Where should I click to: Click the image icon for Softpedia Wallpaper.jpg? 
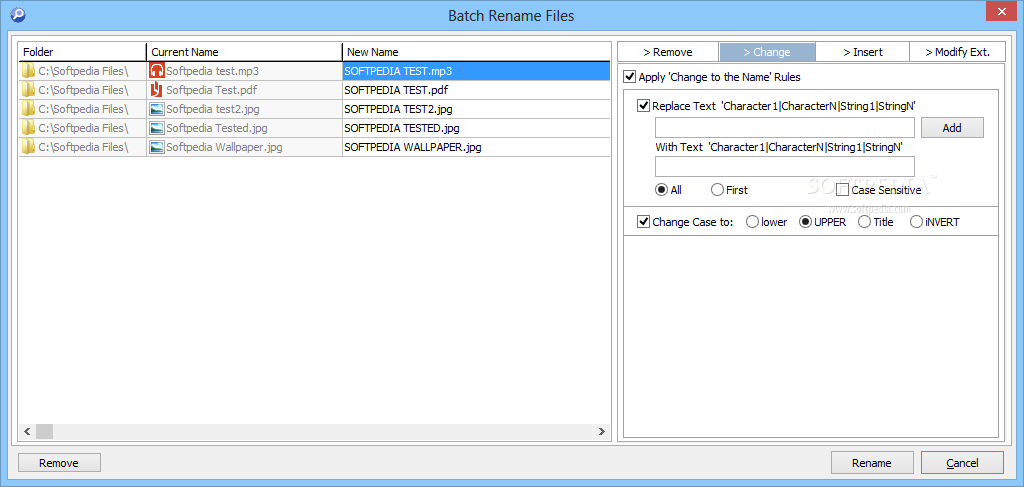(x=157, y=147)
